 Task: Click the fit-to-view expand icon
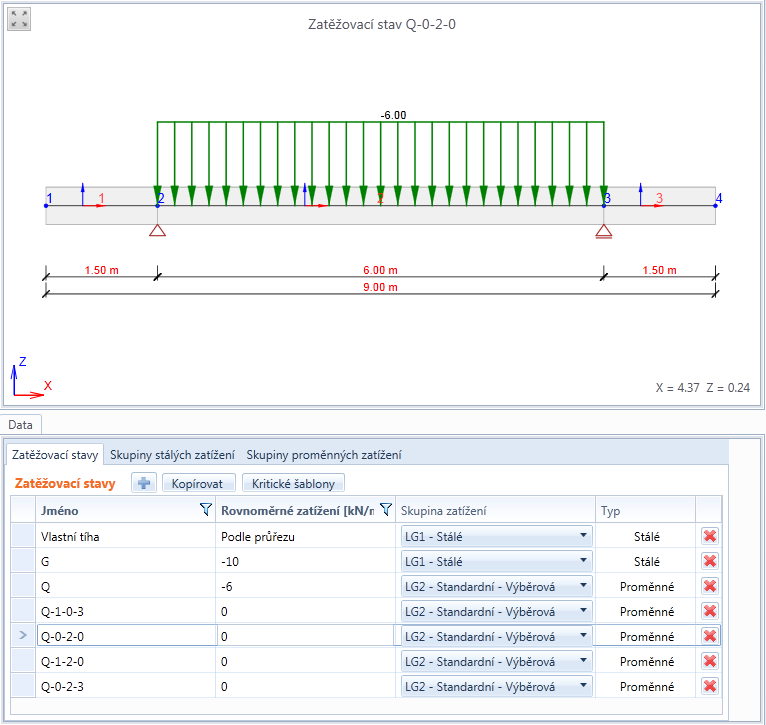(x=19, y=19)
